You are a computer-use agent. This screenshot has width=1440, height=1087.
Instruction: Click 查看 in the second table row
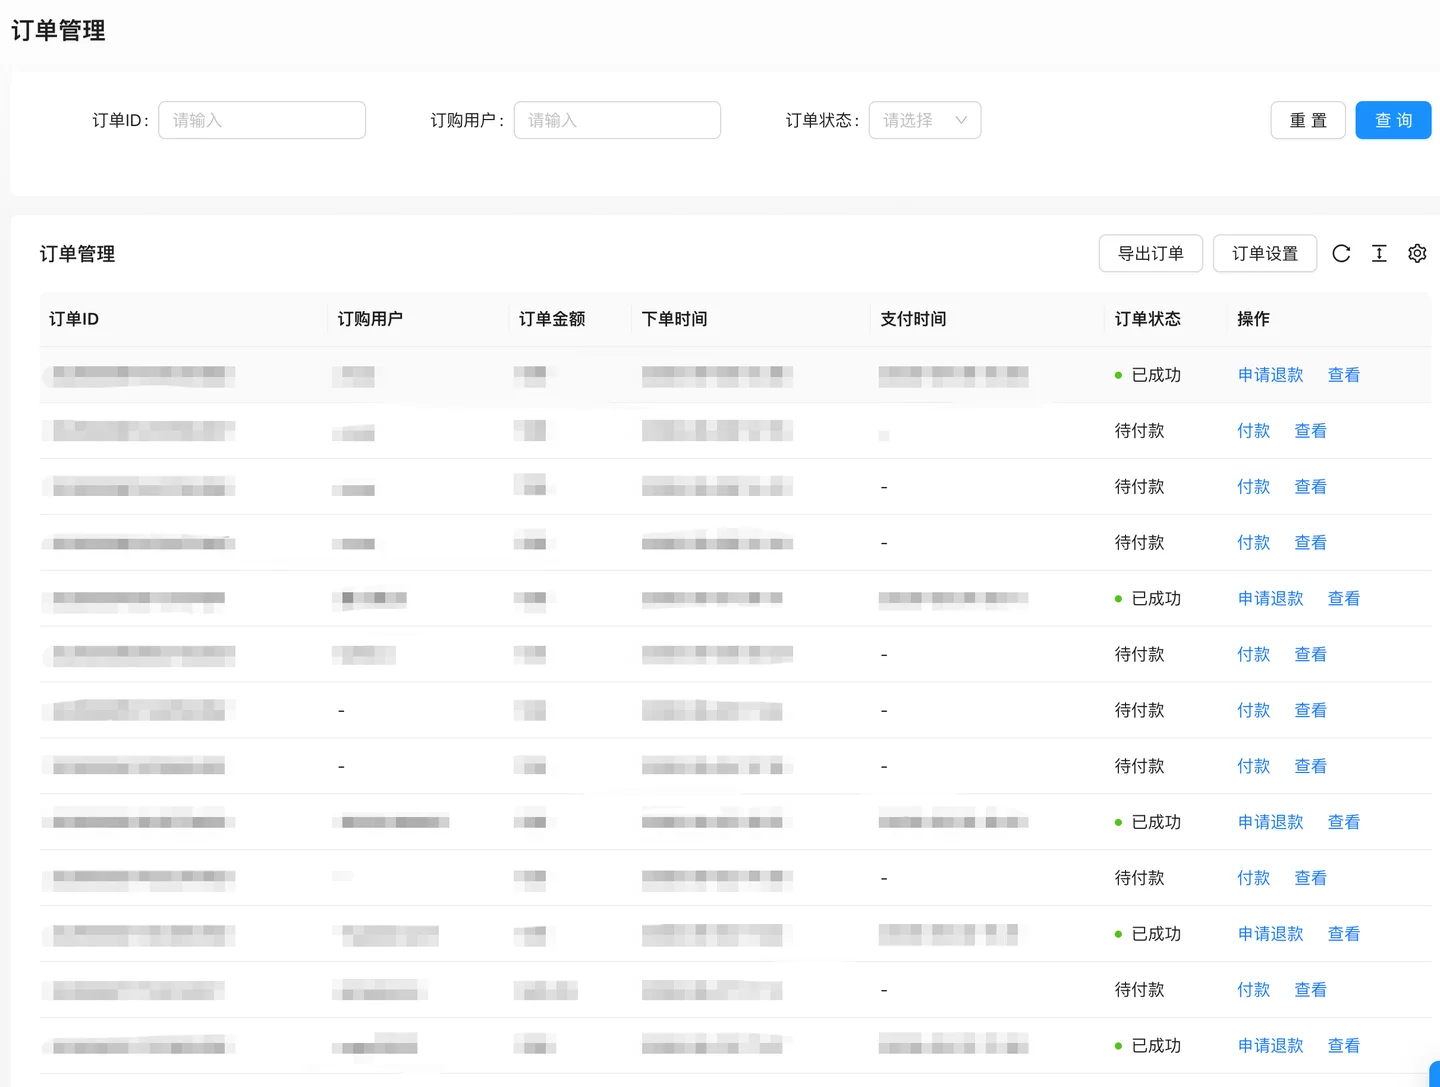tap(1311, 431)
